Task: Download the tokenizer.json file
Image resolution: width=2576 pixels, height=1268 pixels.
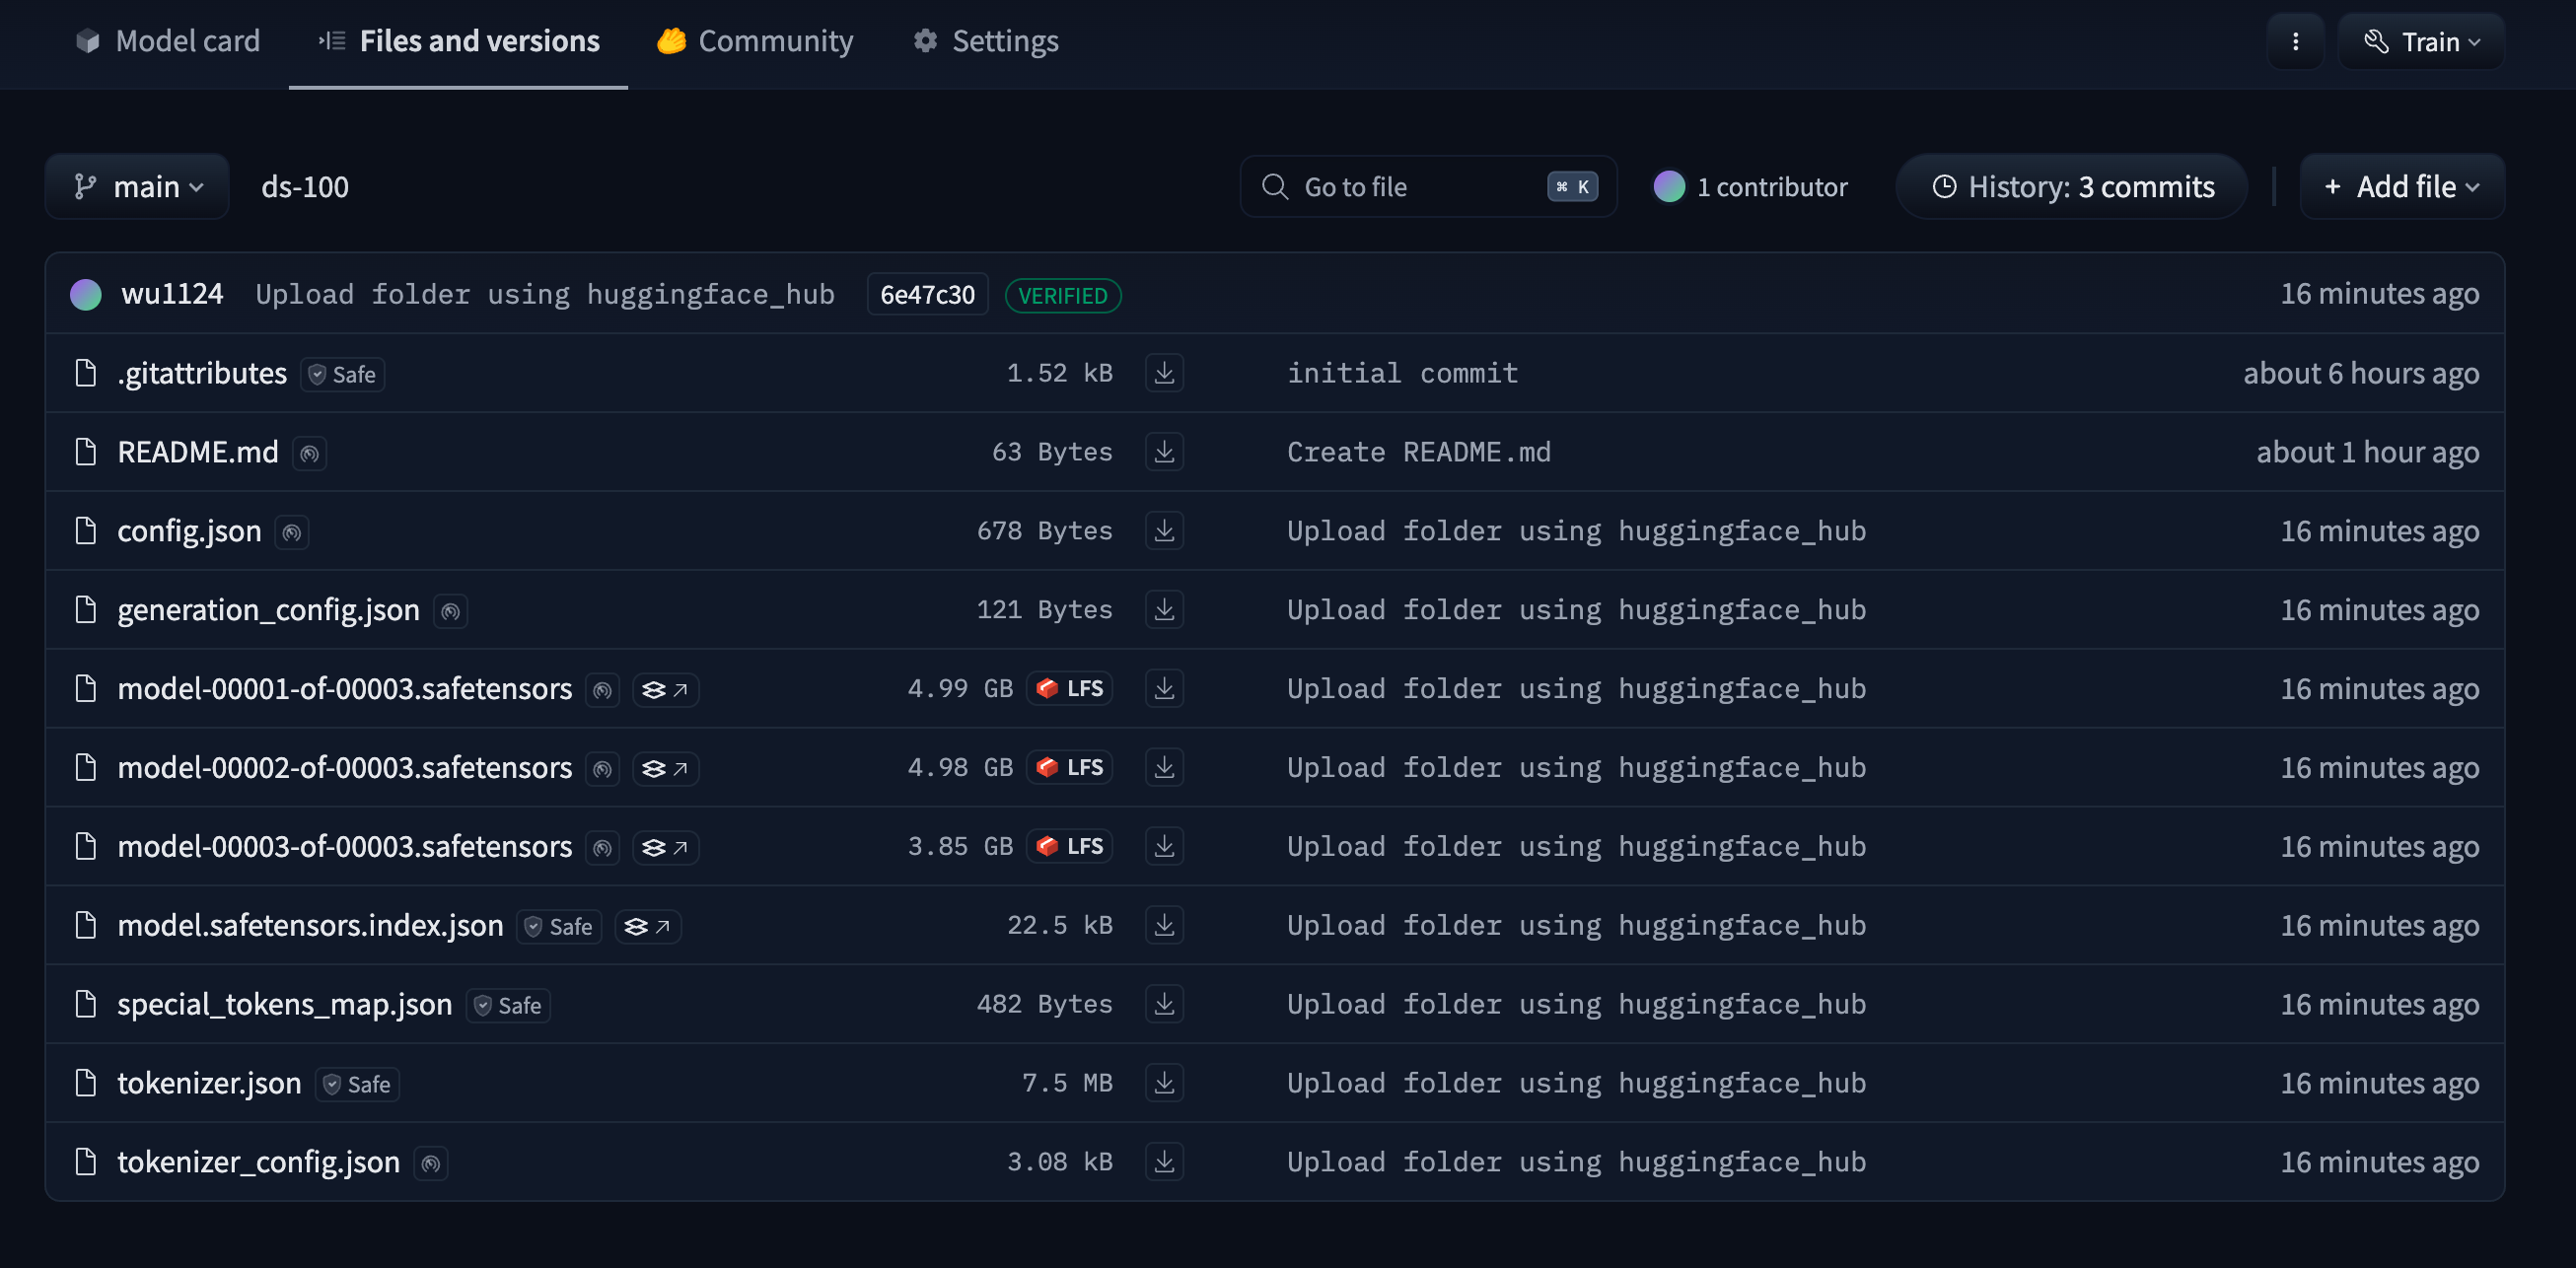Action: 1164,1083
